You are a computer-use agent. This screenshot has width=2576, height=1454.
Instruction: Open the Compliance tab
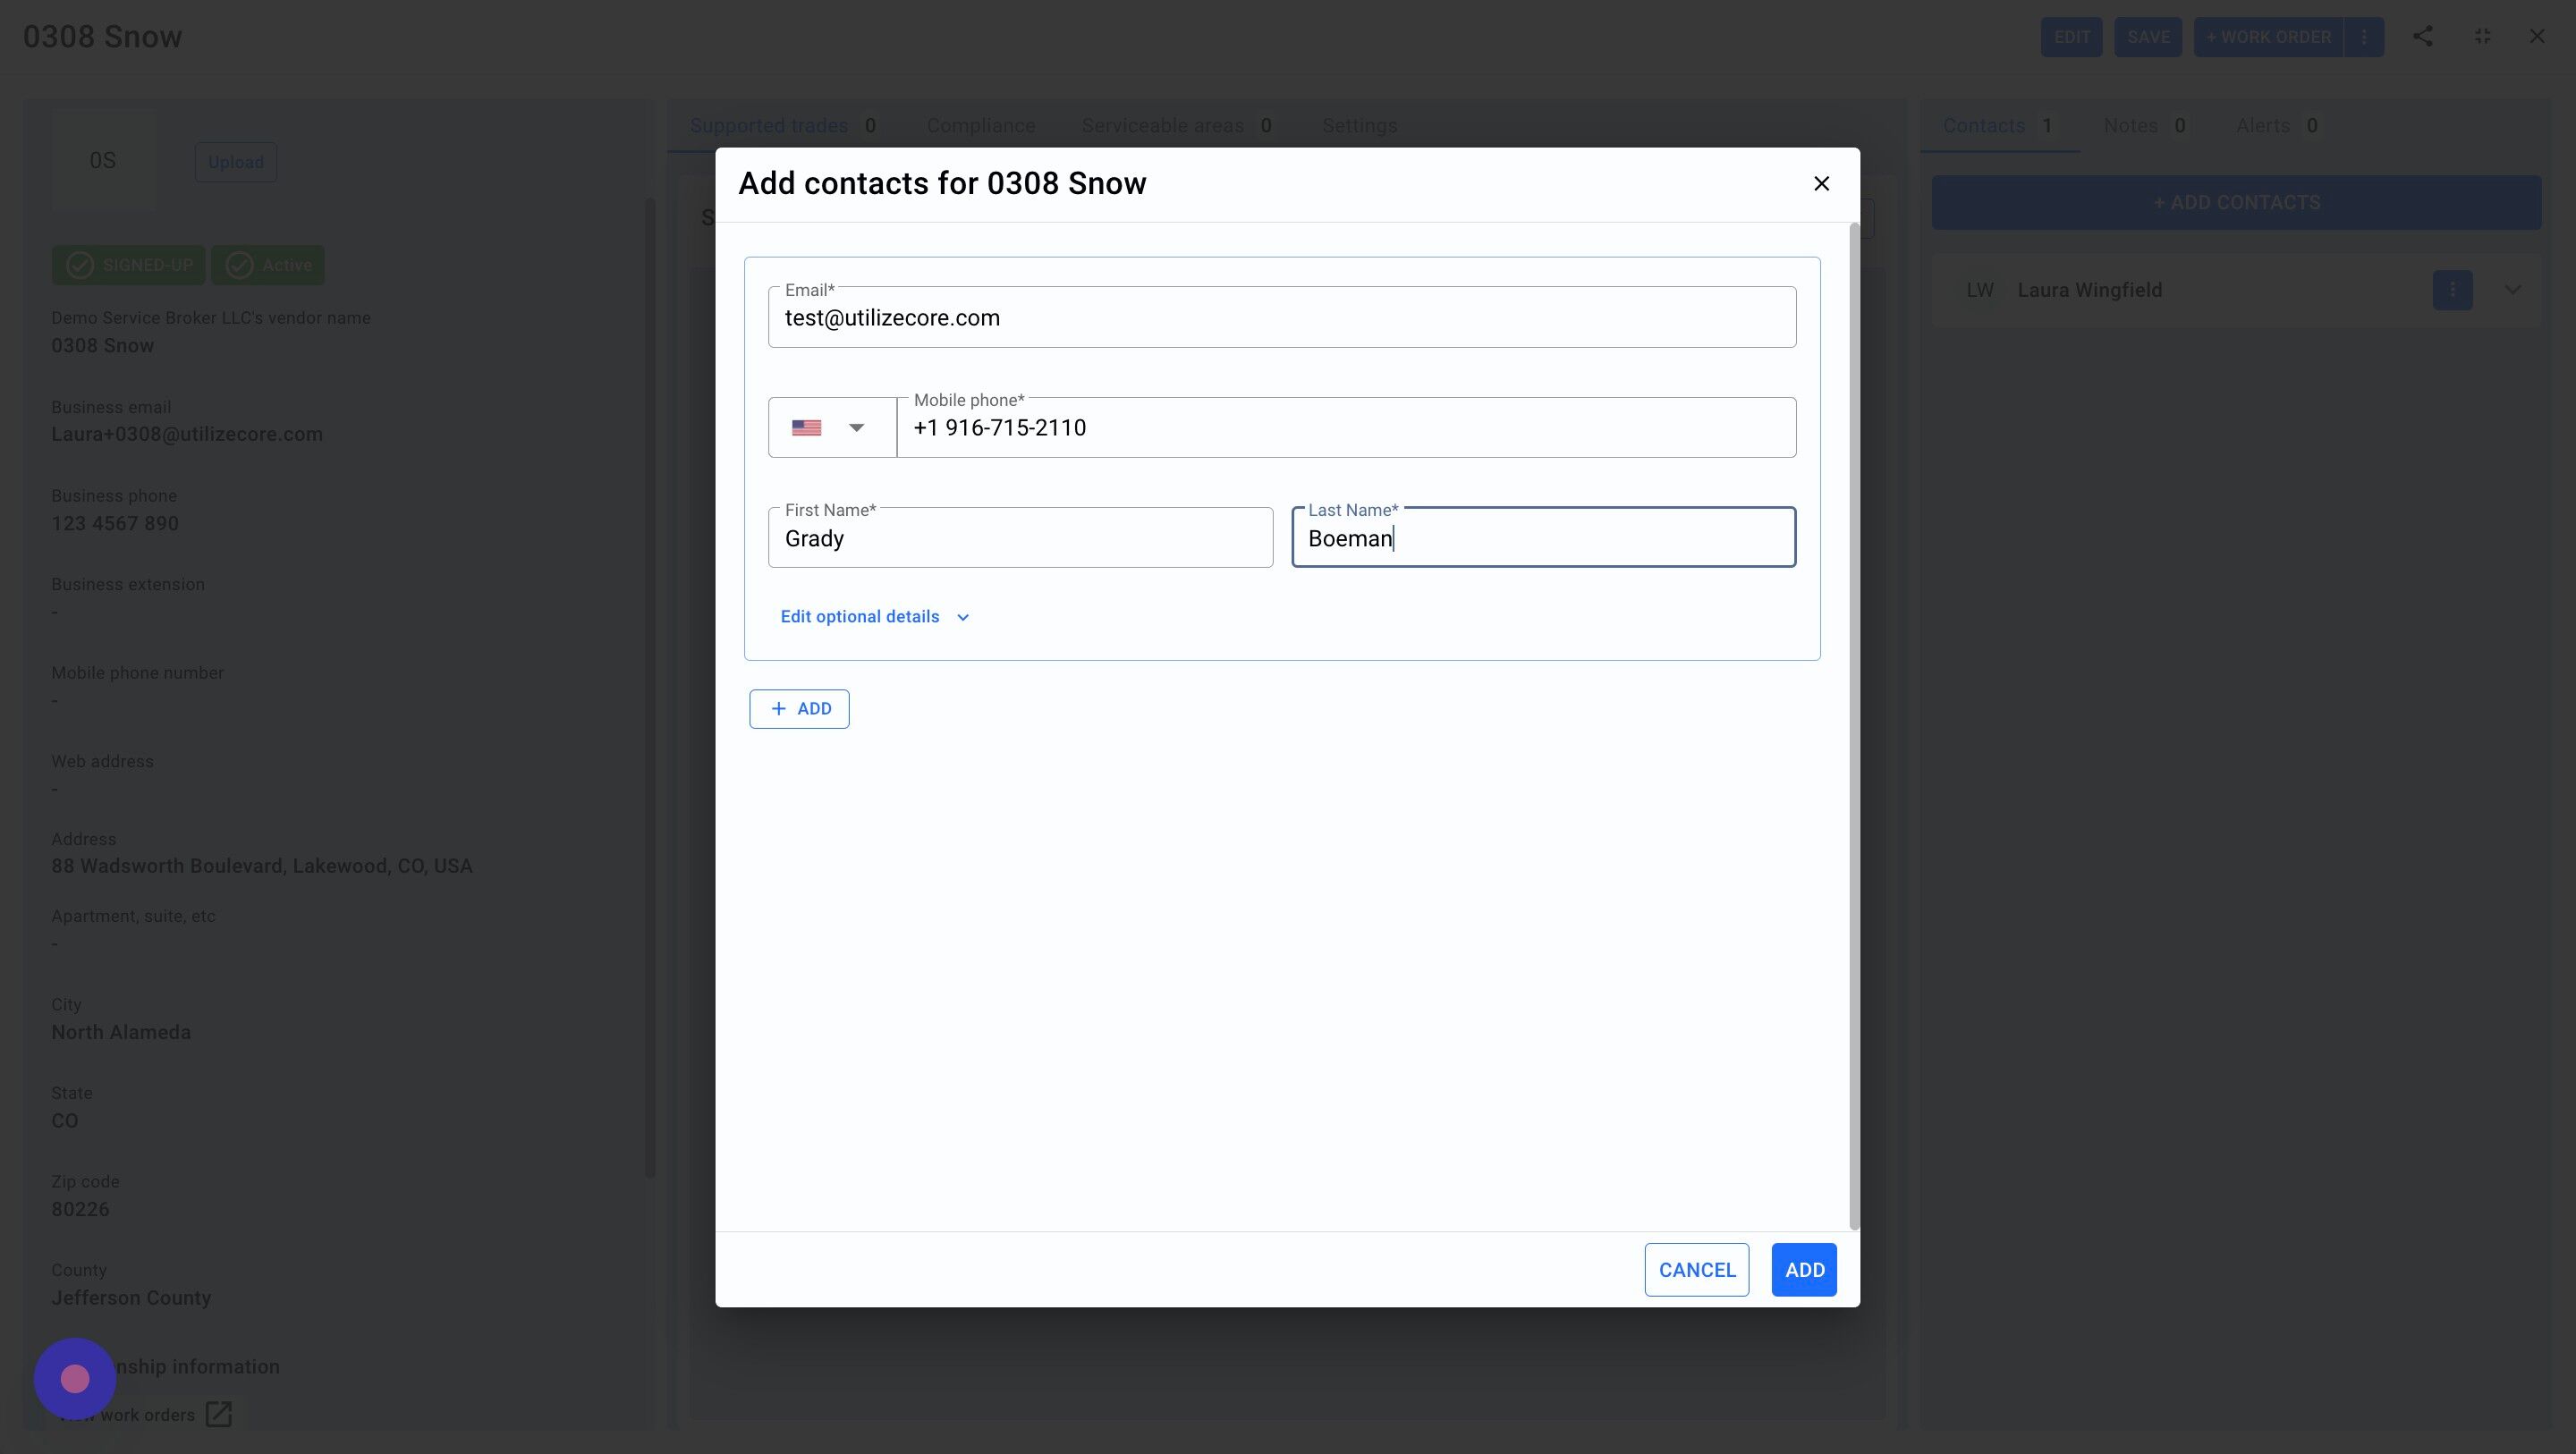tap(980, 126)
